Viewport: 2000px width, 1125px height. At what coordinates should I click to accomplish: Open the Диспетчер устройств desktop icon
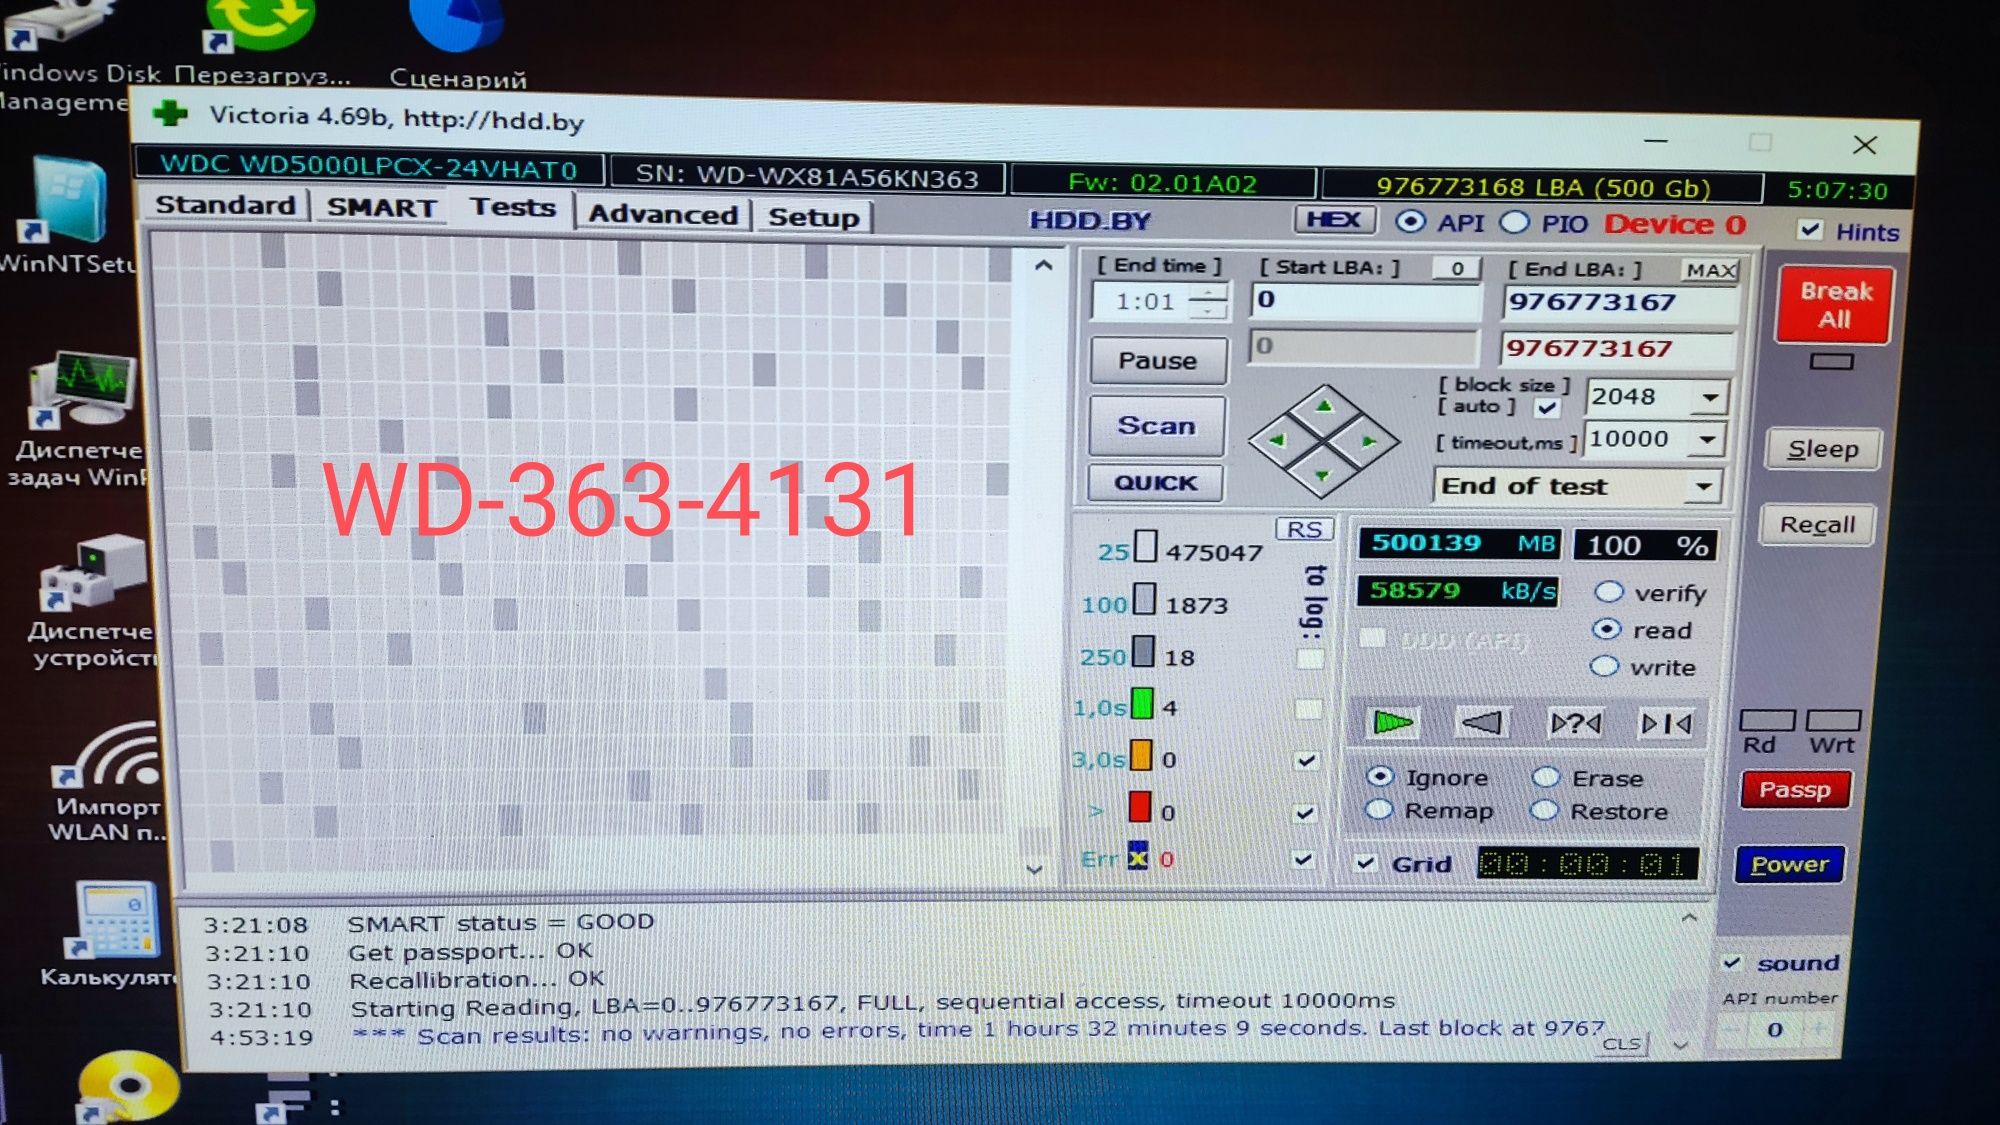[x=92, y=600]
